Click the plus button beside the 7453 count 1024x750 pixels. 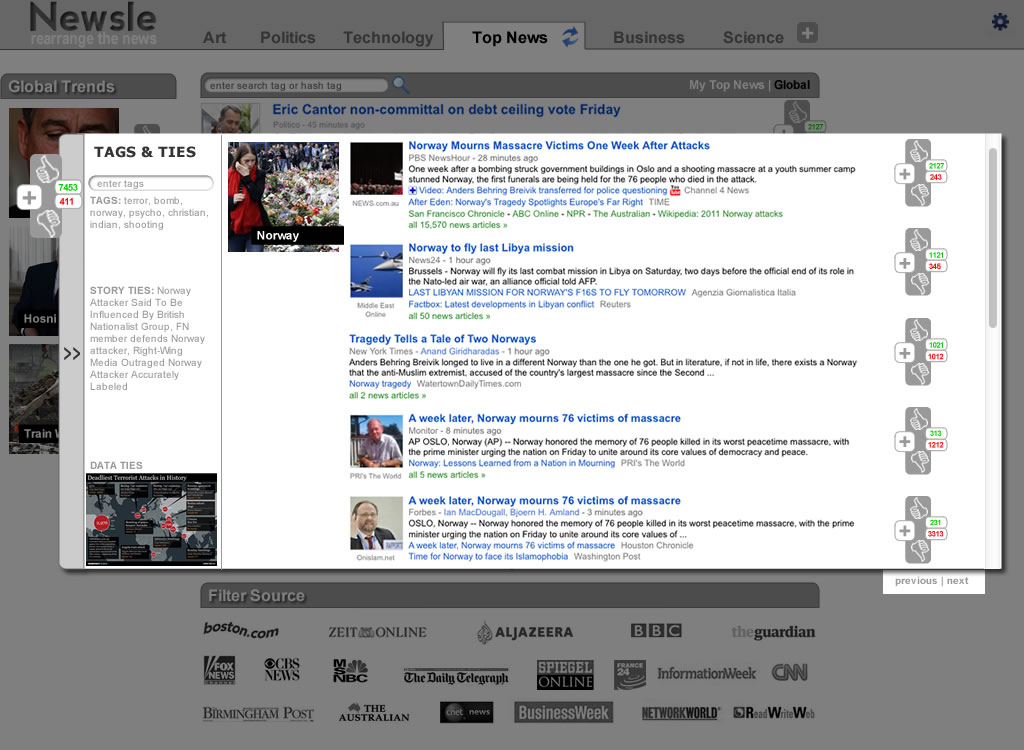pos(29,197)
